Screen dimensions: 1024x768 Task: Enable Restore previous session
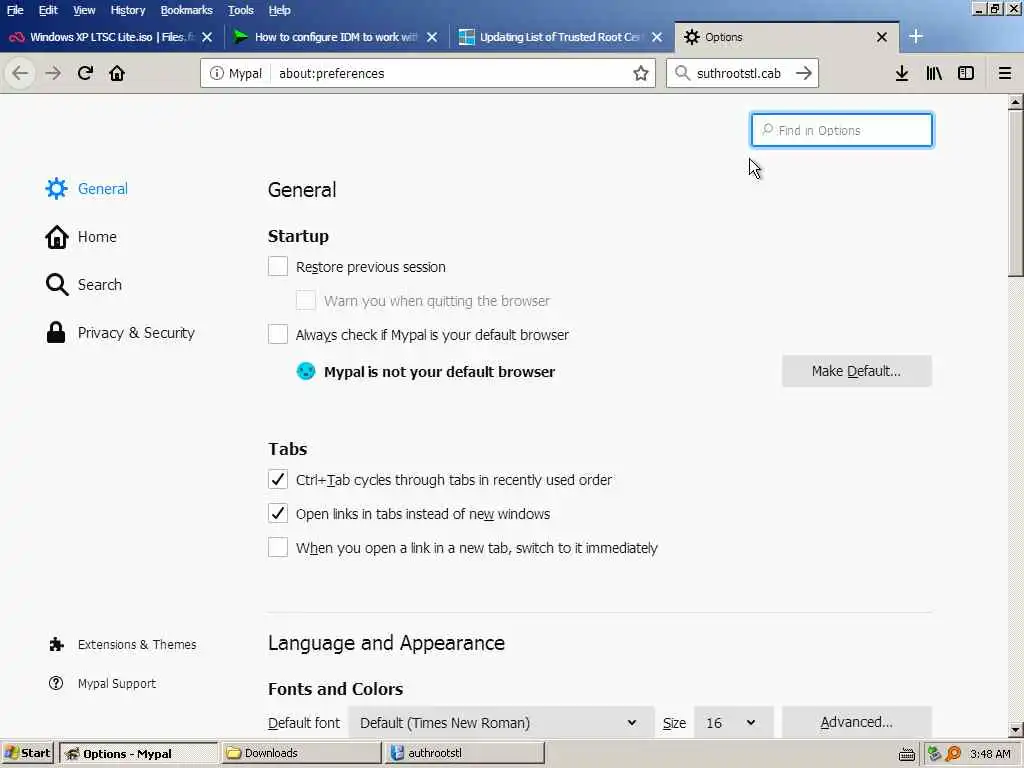click(x=278, y=266)
